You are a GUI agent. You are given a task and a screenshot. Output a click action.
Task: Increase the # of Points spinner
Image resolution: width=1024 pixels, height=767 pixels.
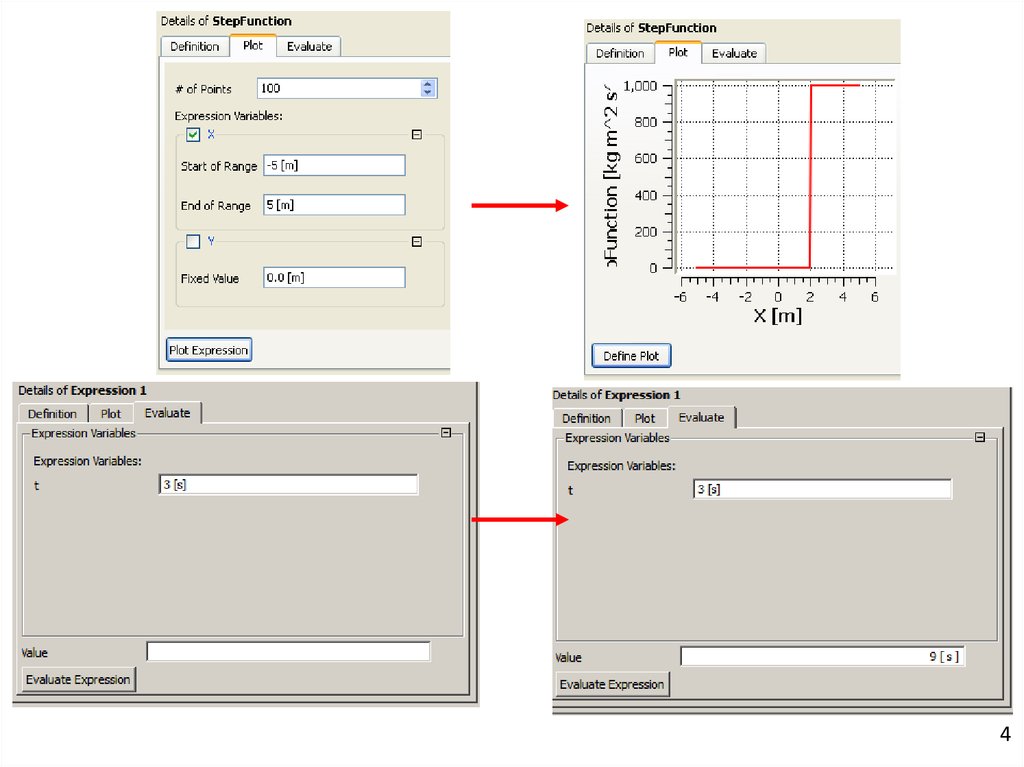[428, 84]
